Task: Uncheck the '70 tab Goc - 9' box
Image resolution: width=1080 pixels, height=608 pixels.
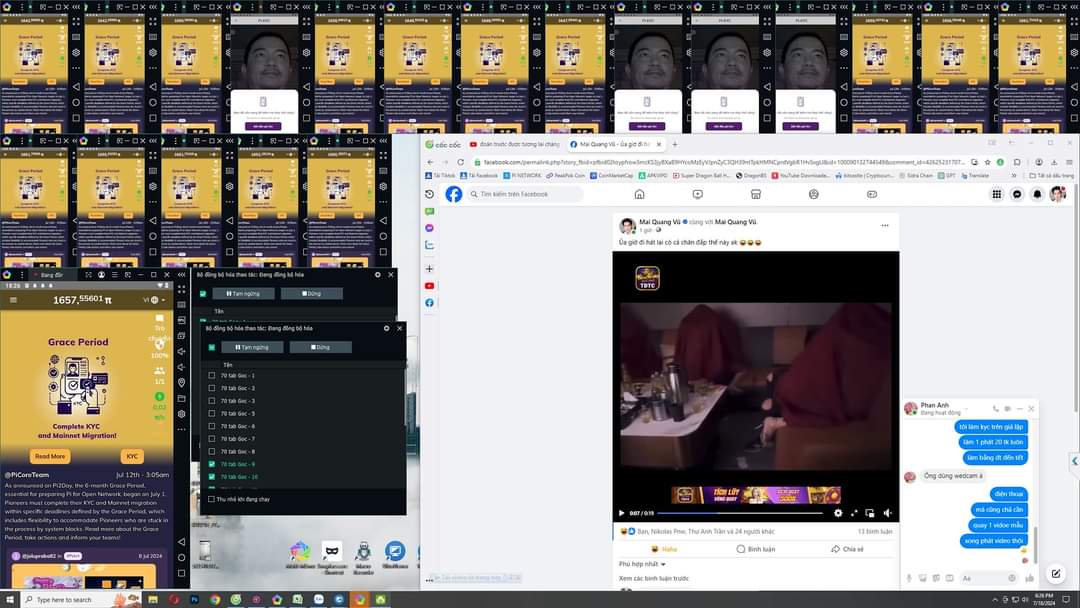Action: click(211, 464)
